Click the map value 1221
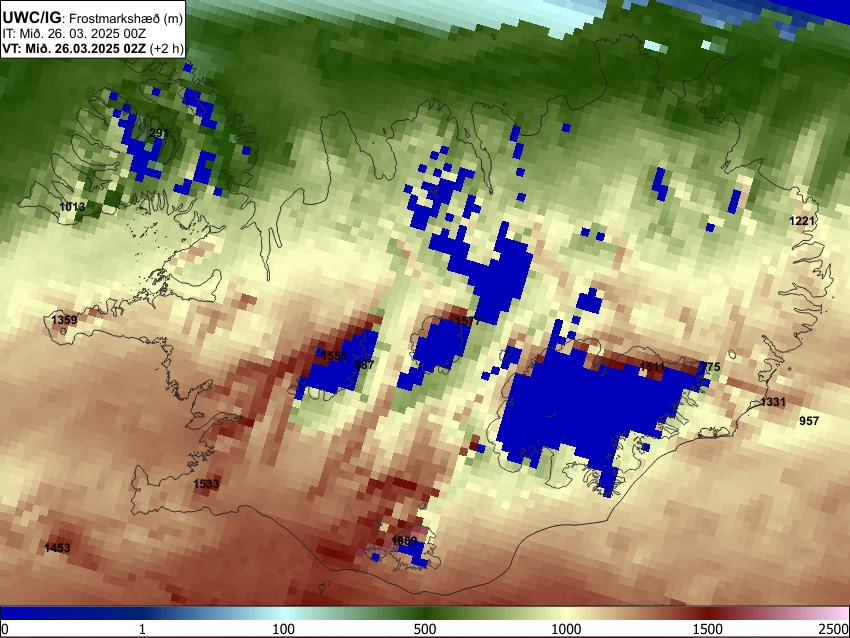 click(802, 221)
